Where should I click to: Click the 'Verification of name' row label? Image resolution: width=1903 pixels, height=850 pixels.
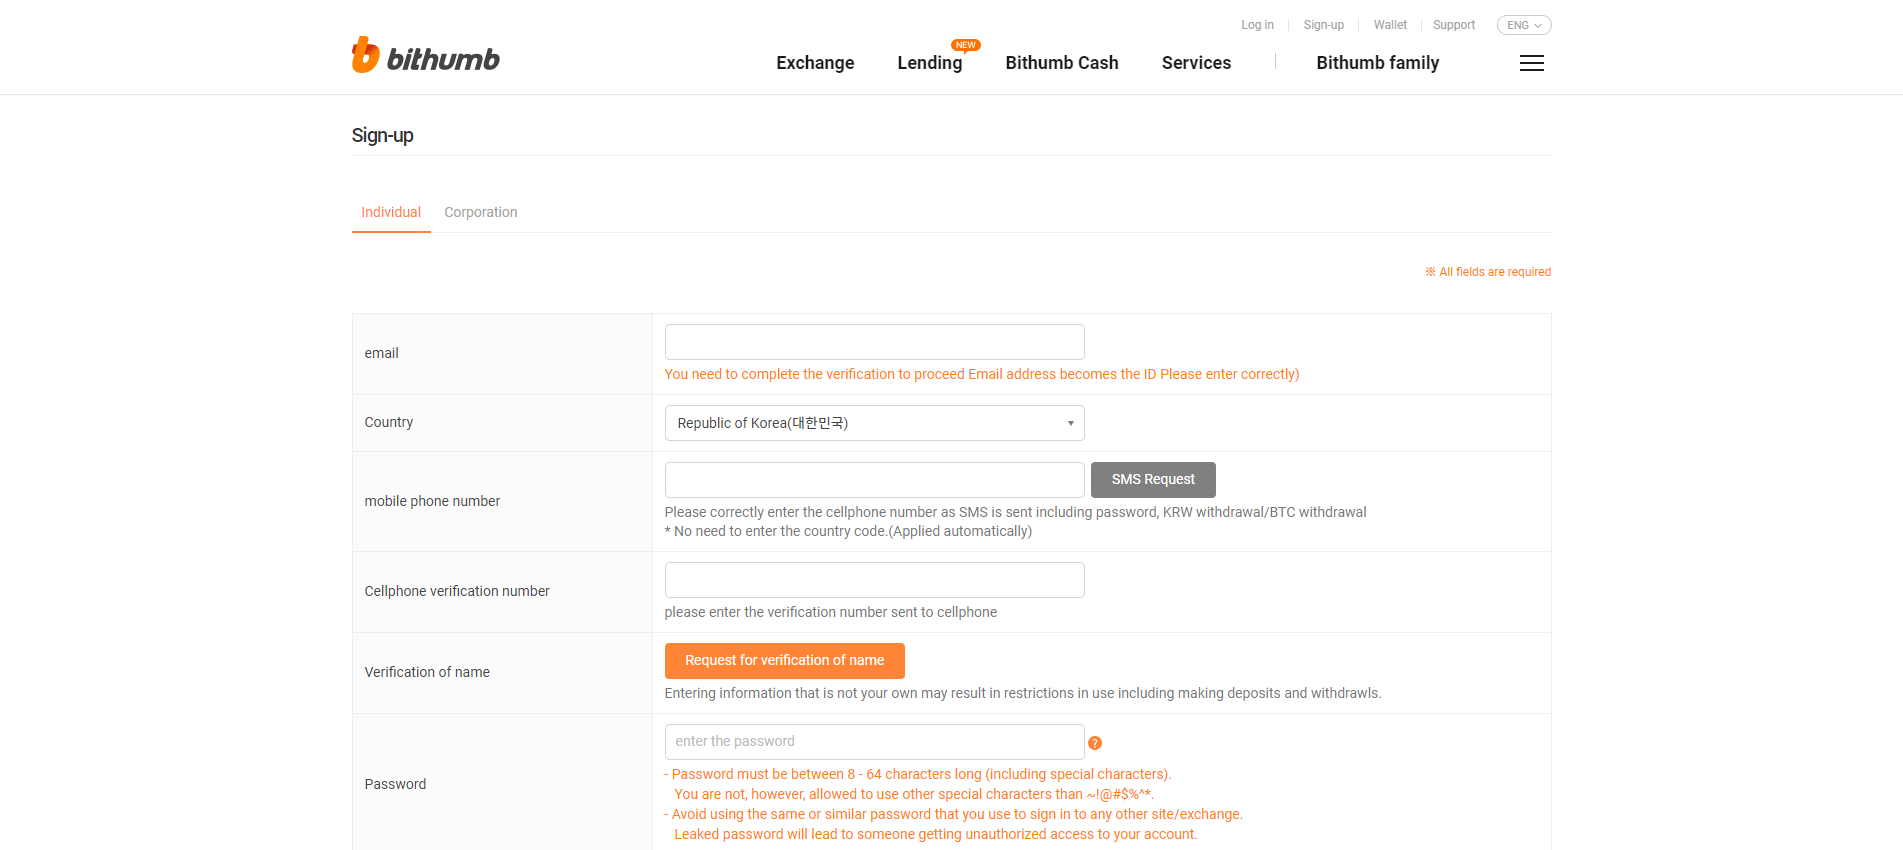click(427, 672)
